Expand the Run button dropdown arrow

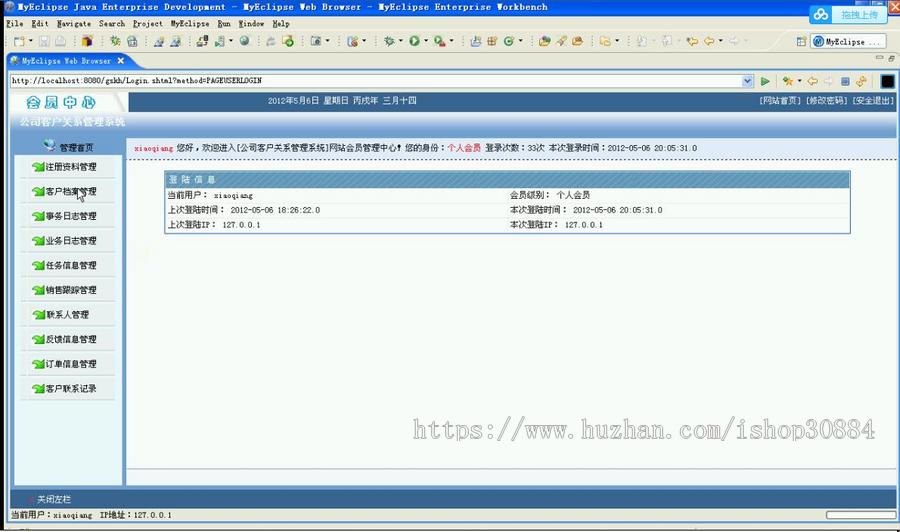click(x=426, y=41)
